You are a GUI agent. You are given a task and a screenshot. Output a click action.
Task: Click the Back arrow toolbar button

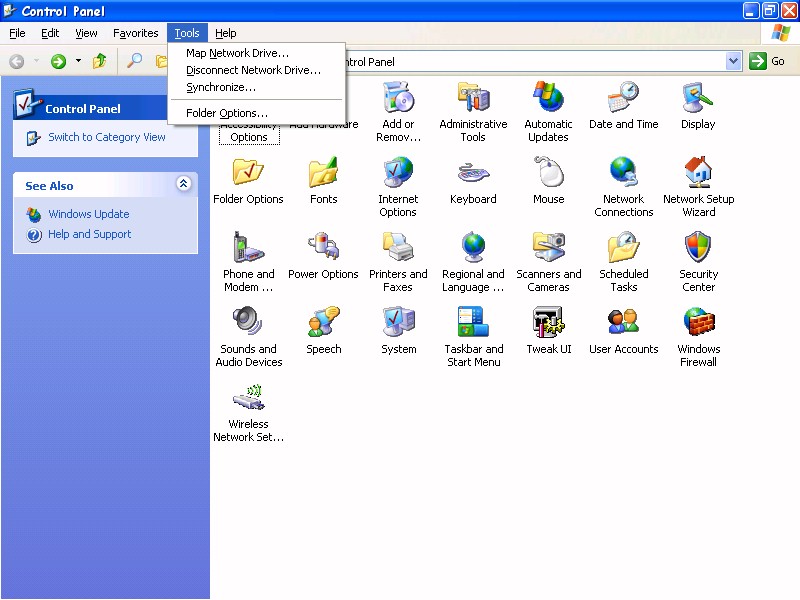click(x=17, y=62)
